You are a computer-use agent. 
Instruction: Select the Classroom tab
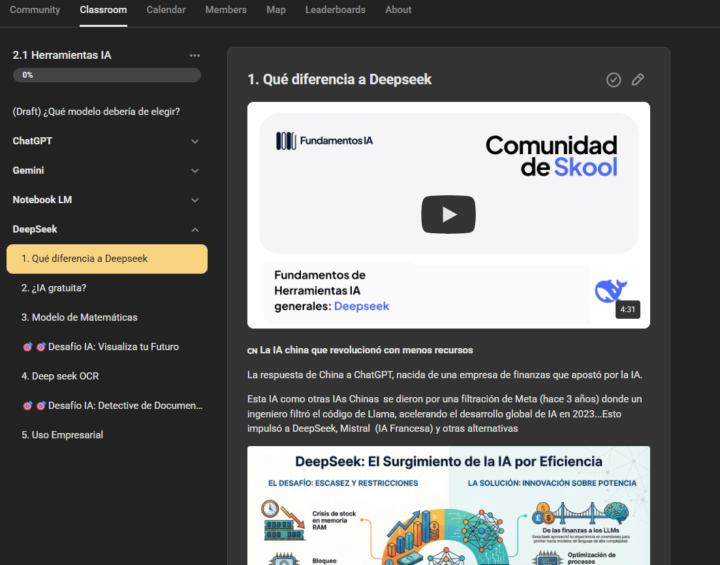point(103,10)
